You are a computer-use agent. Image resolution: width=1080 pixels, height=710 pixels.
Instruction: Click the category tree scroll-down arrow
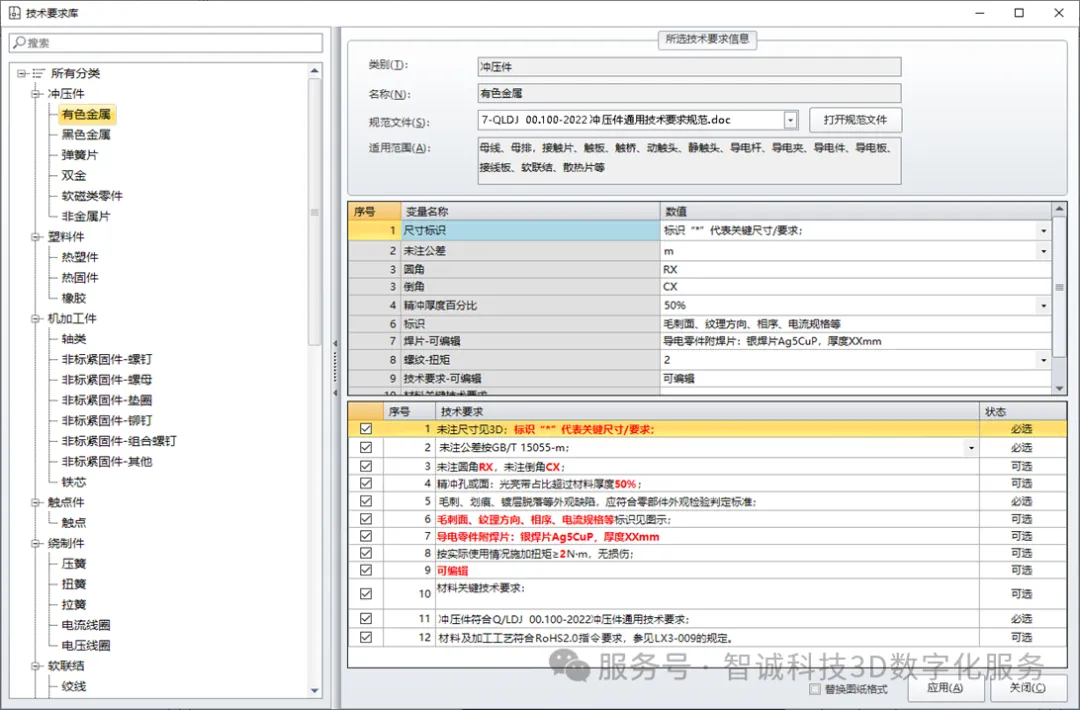(x=315, y=690)
